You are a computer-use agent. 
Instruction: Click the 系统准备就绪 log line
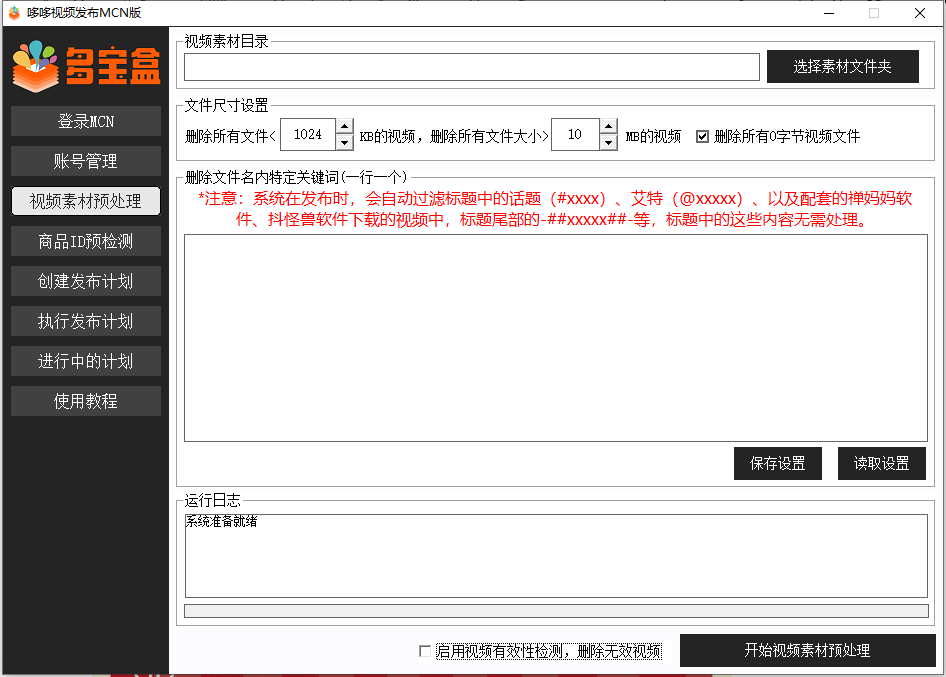coord(221,521)
